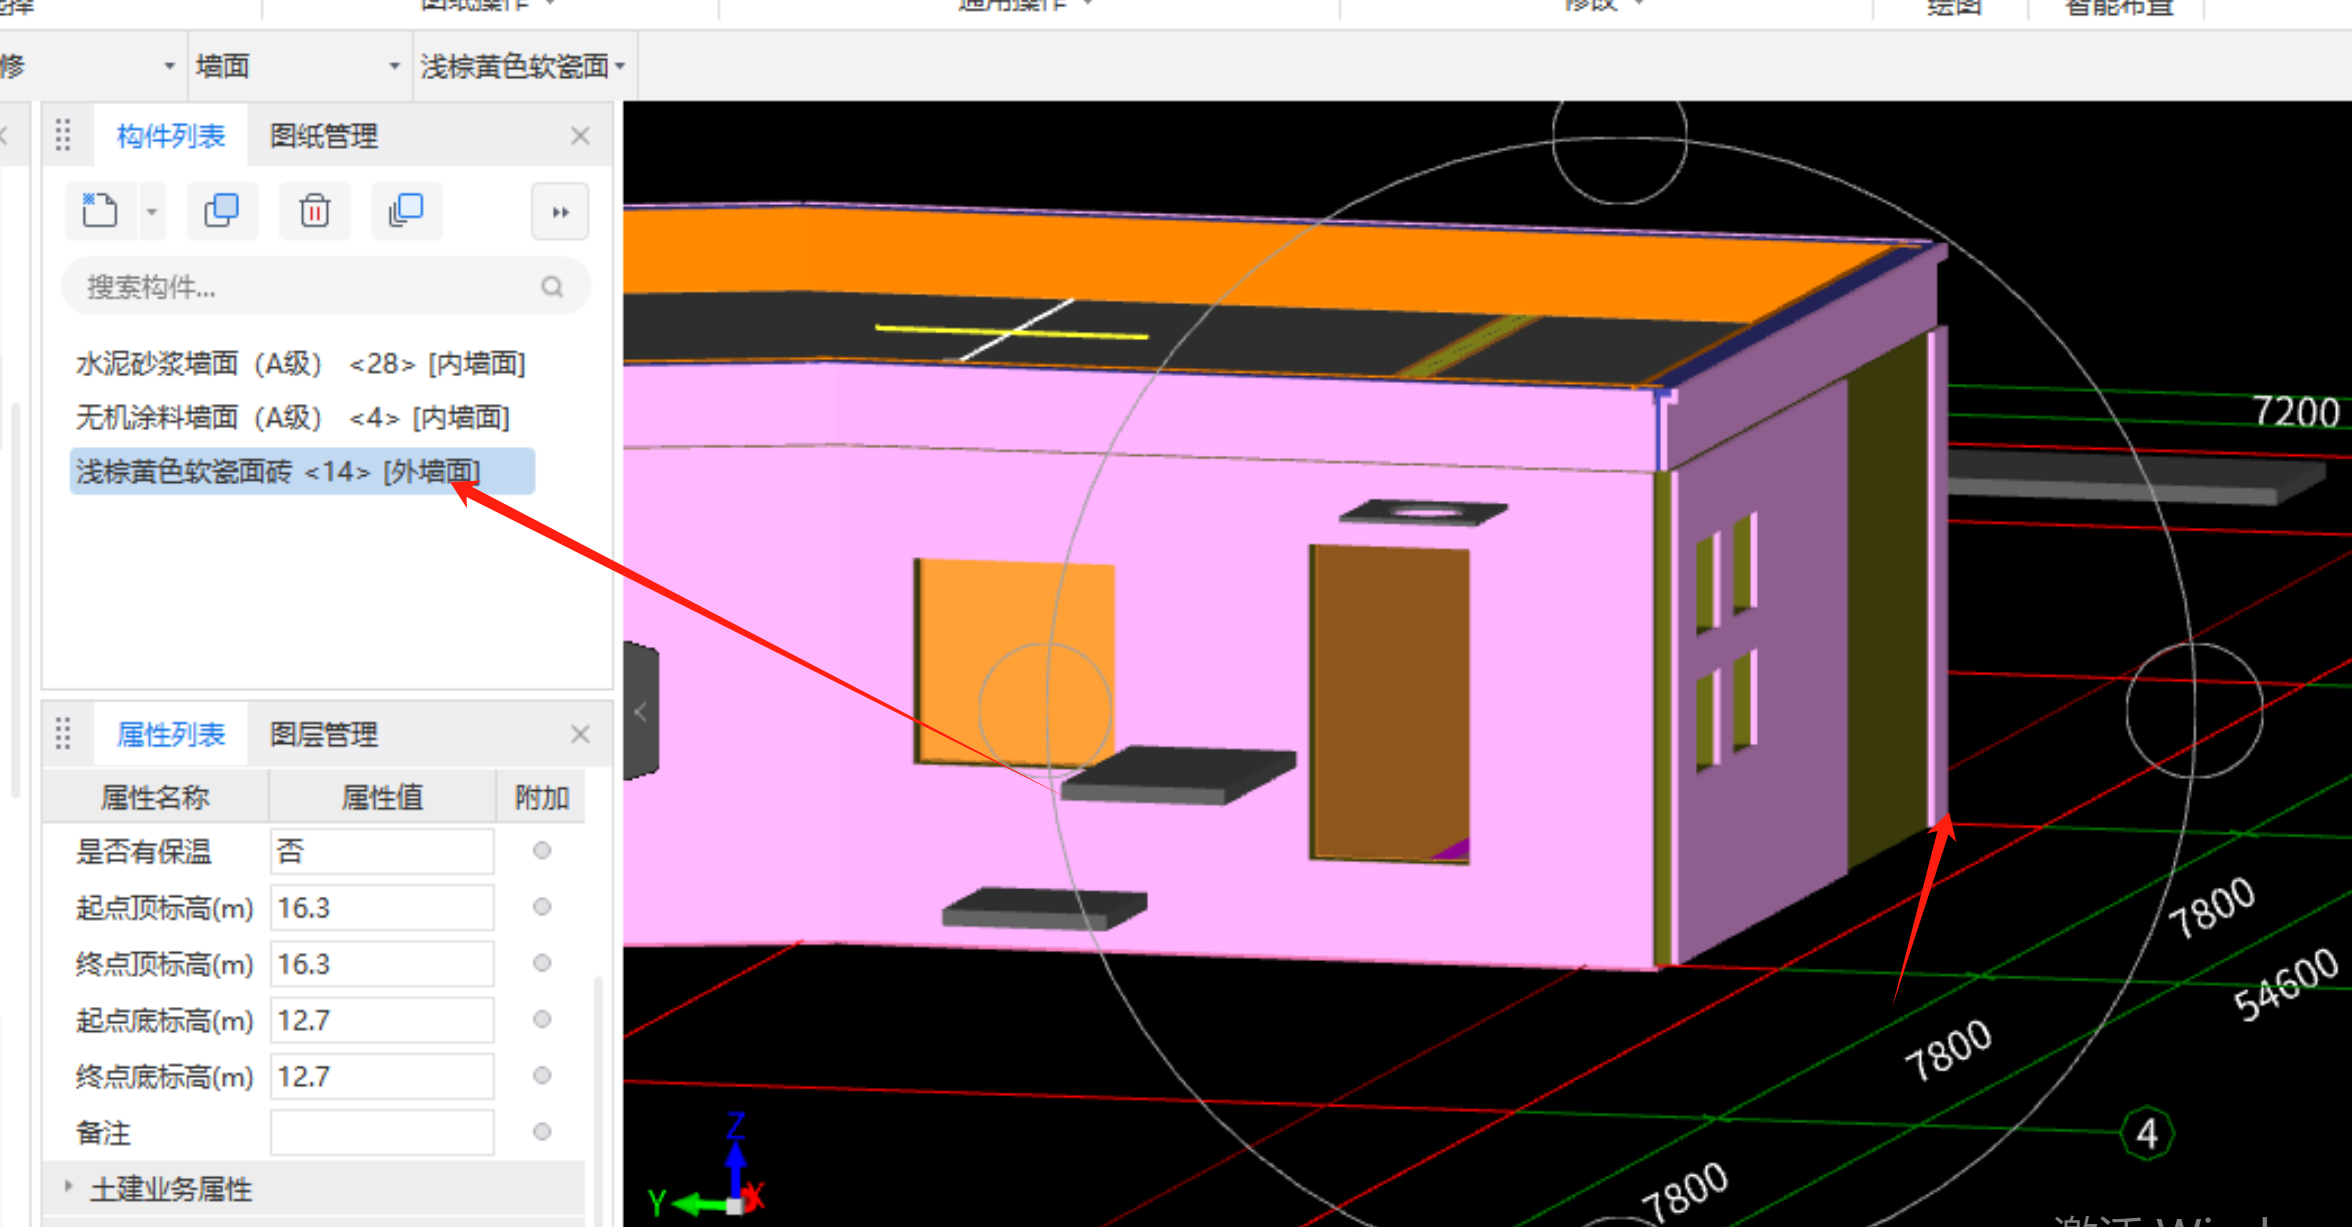2352x1227 pixels.
Task: Toggle 附加 option for 起点底标高
Action: tap(542, 1019)
